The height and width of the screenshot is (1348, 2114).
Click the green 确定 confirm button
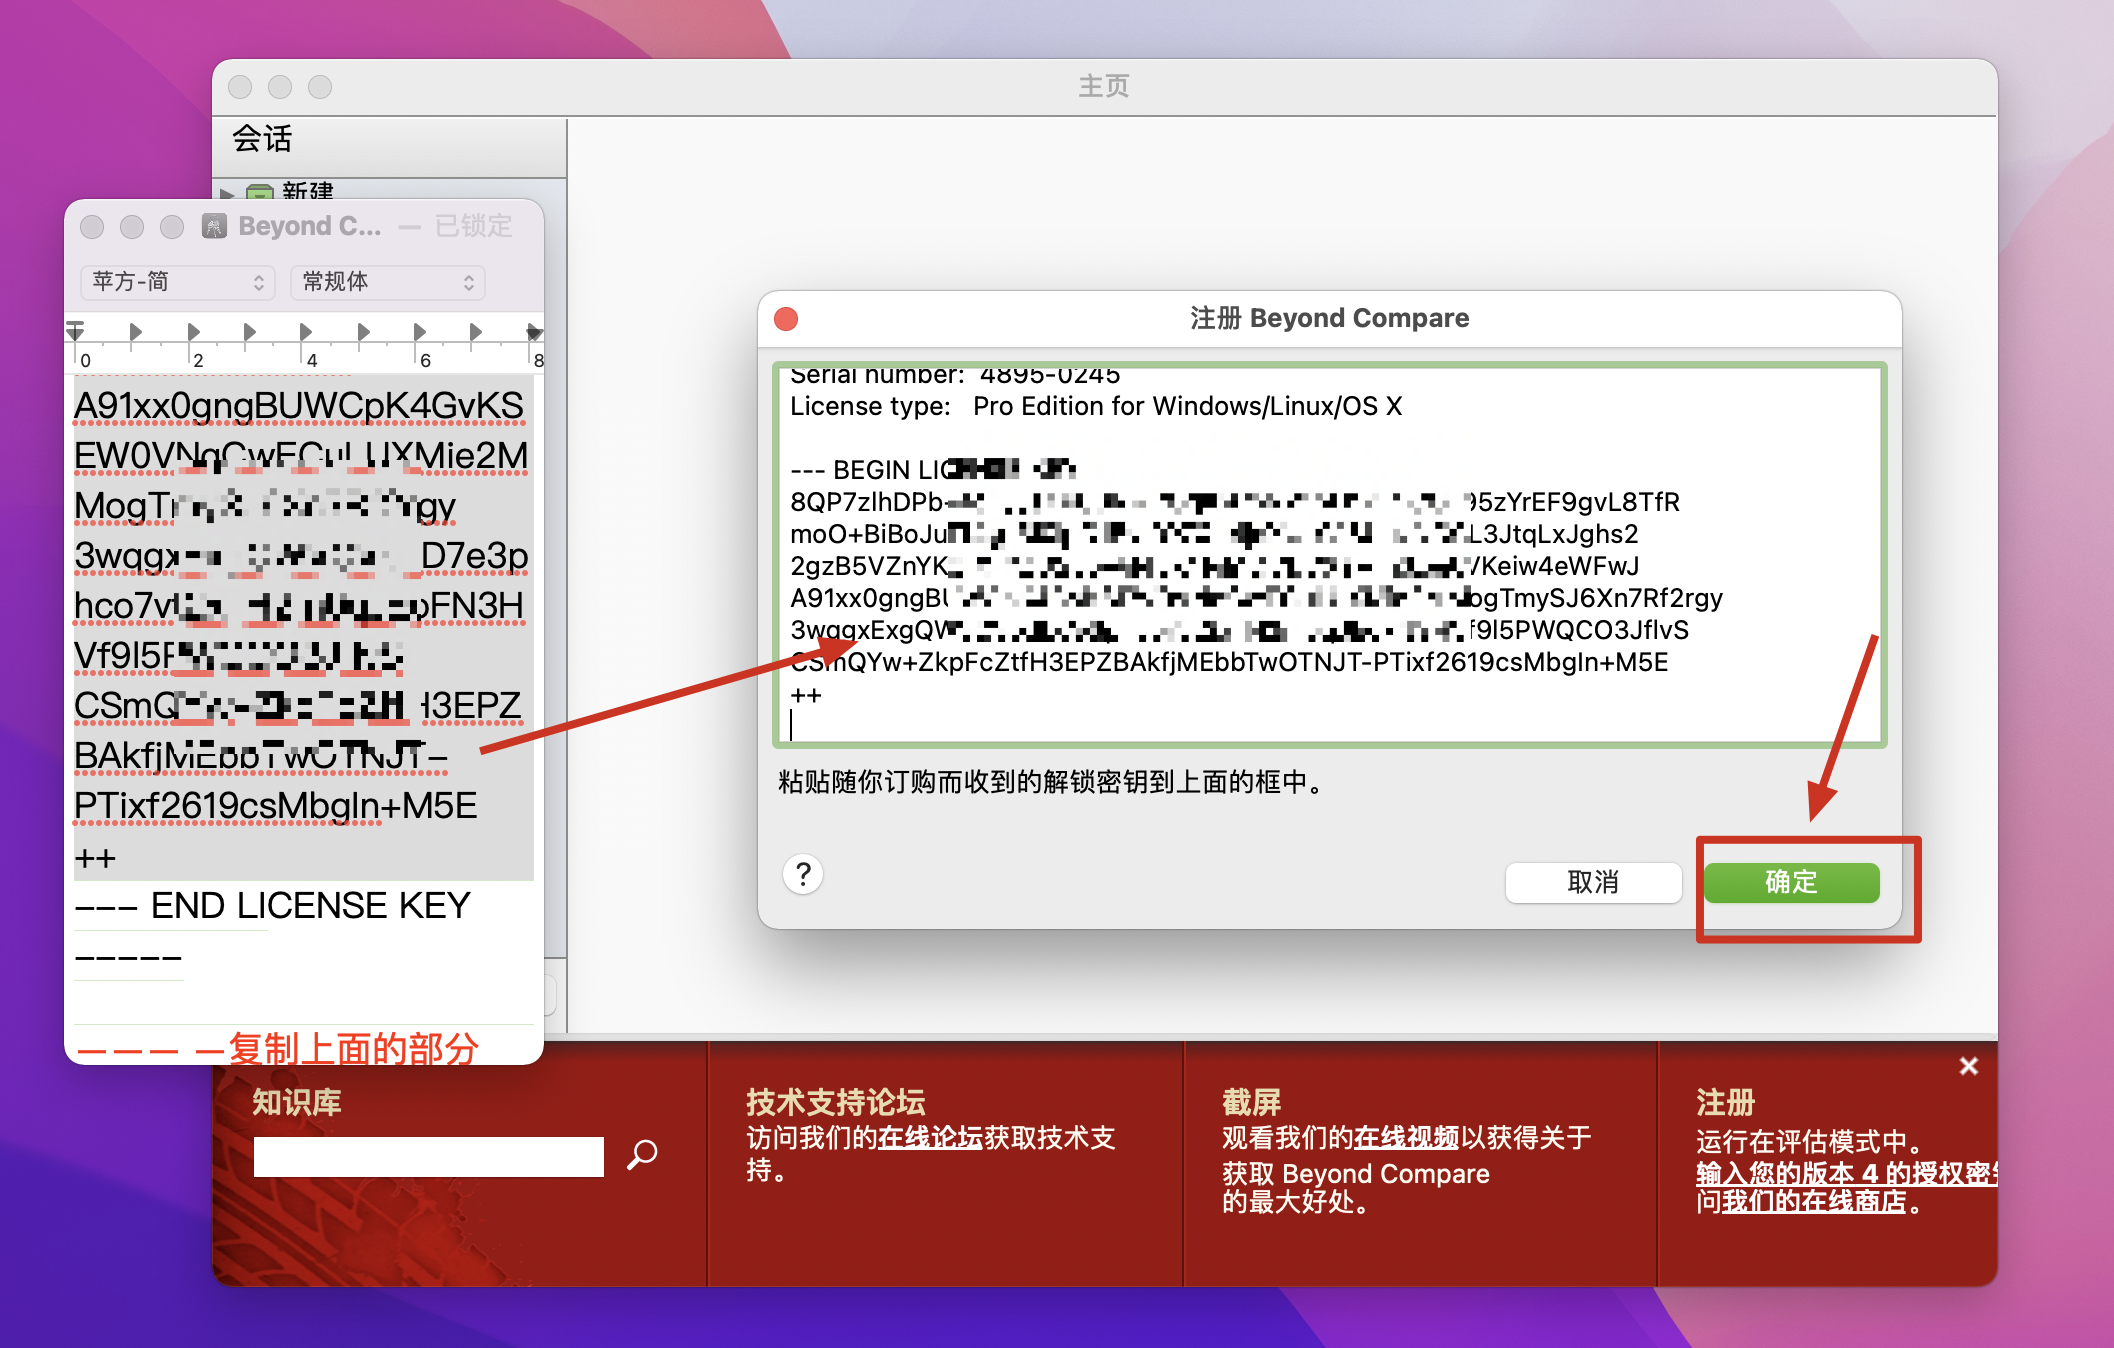(x=1791, y=882)
